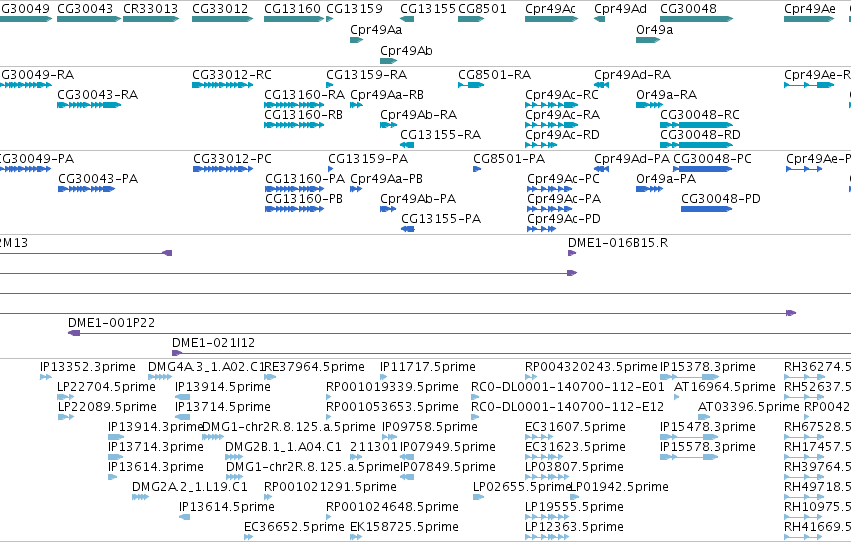Click EST IP15578.3prime

690,457
